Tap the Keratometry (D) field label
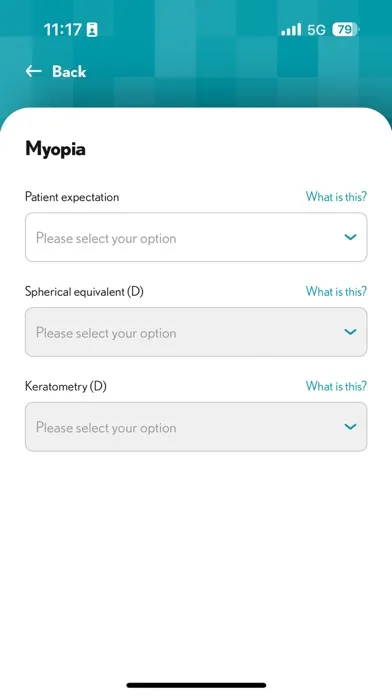The height and width of the screenshot is (696, 392). point(66,387)
